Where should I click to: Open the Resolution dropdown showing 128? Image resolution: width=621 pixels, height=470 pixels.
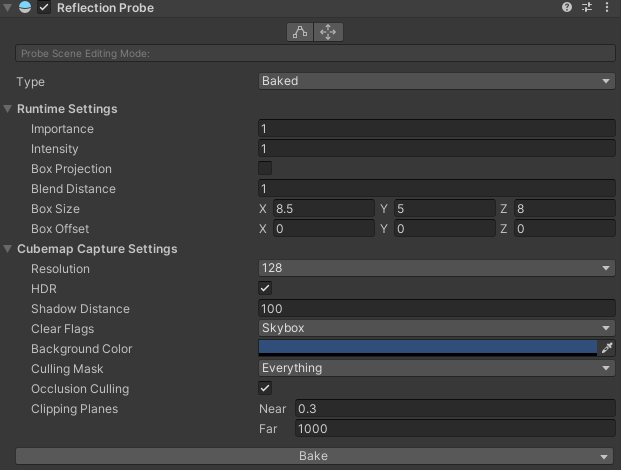[x=436, y=268]
